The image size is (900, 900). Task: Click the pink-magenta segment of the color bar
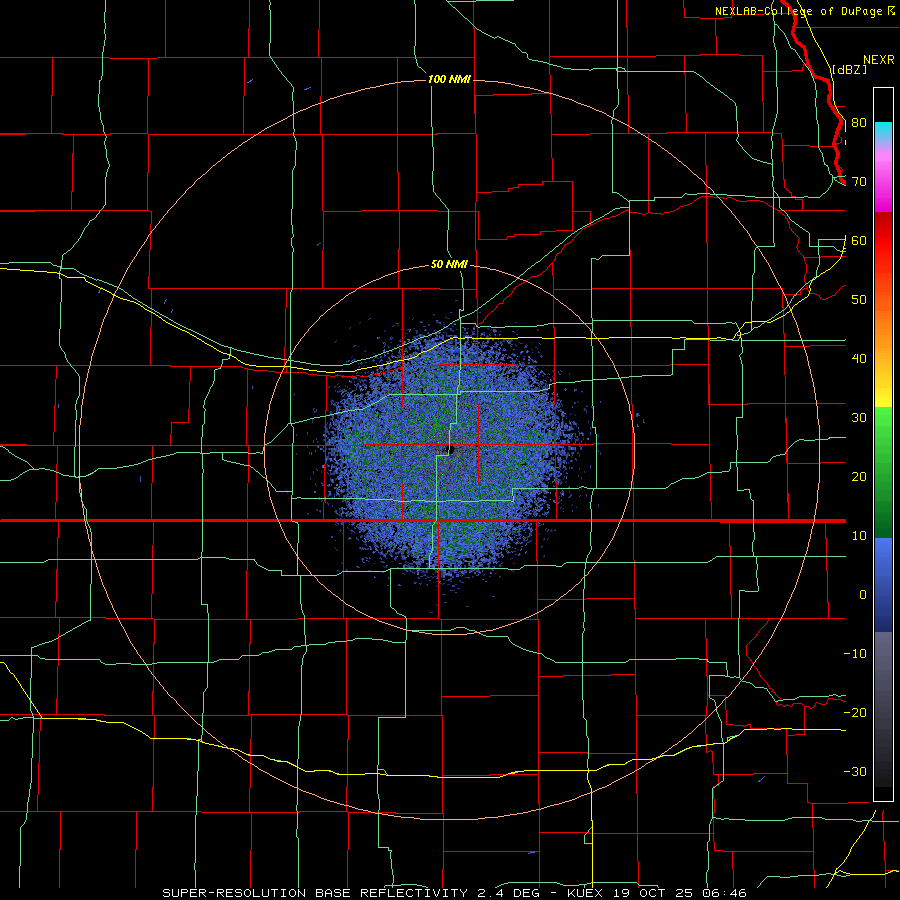pos(883,179)
